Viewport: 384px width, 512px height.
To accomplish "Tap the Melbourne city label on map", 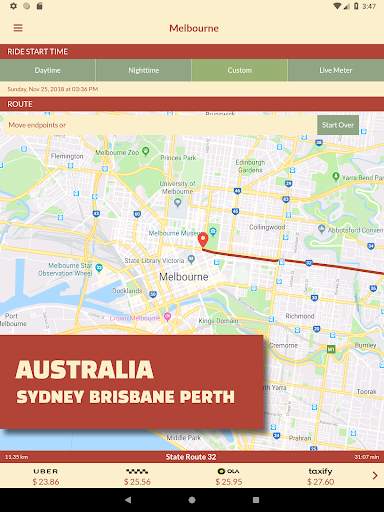I will pos(184,277).
